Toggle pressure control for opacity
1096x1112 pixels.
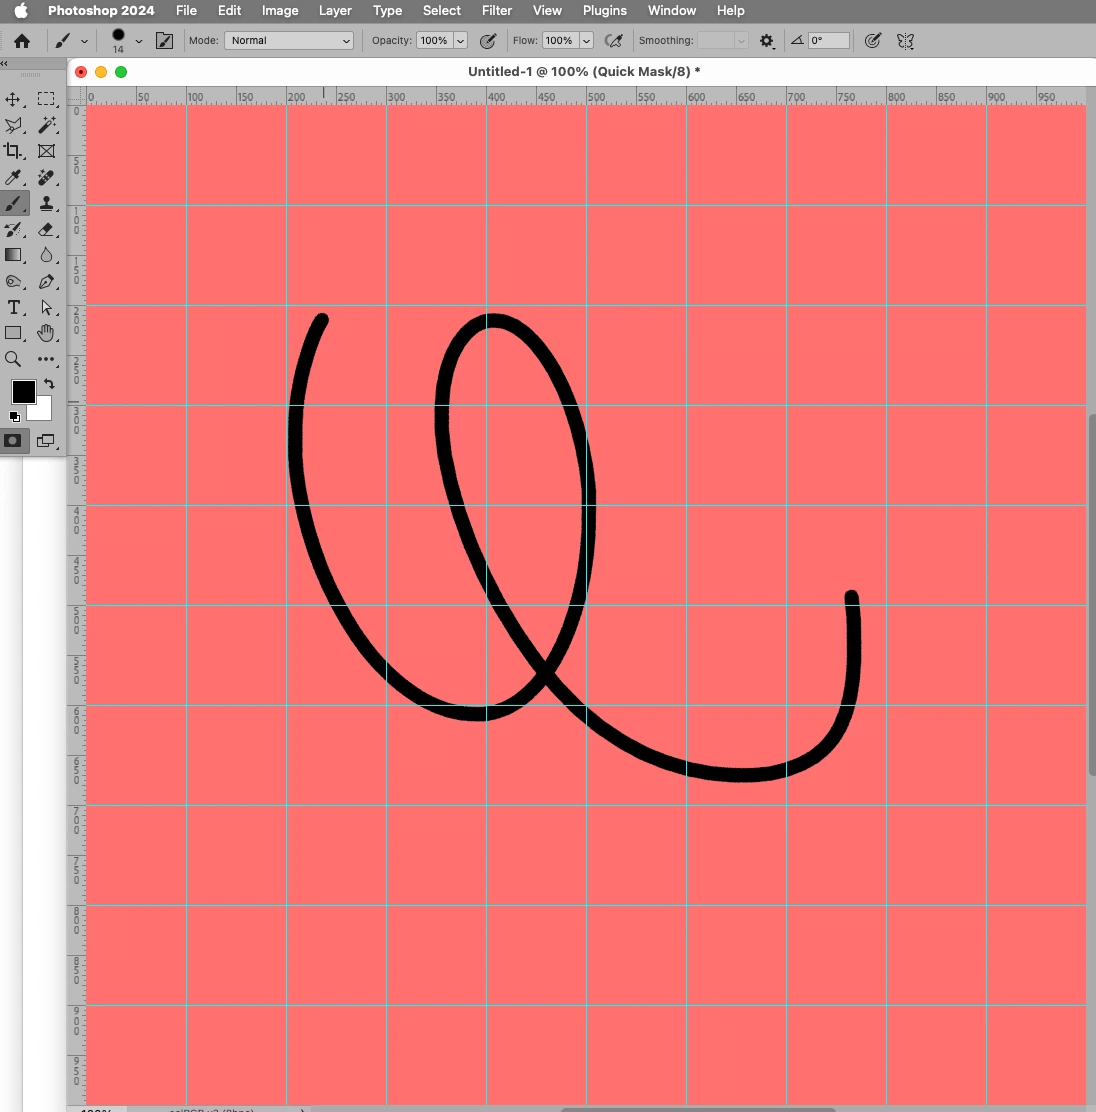click(488, 41)
